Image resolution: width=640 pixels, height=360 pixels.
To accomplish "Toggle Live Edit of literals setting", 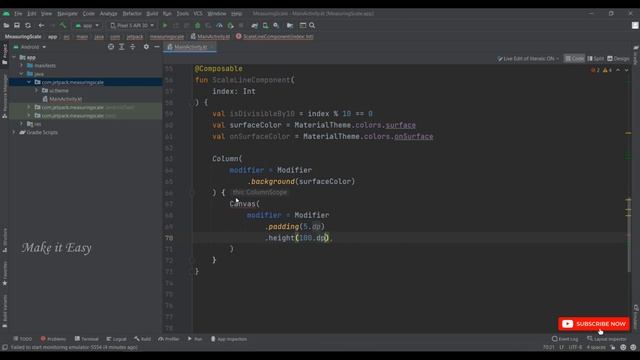I will pos(528,59).
